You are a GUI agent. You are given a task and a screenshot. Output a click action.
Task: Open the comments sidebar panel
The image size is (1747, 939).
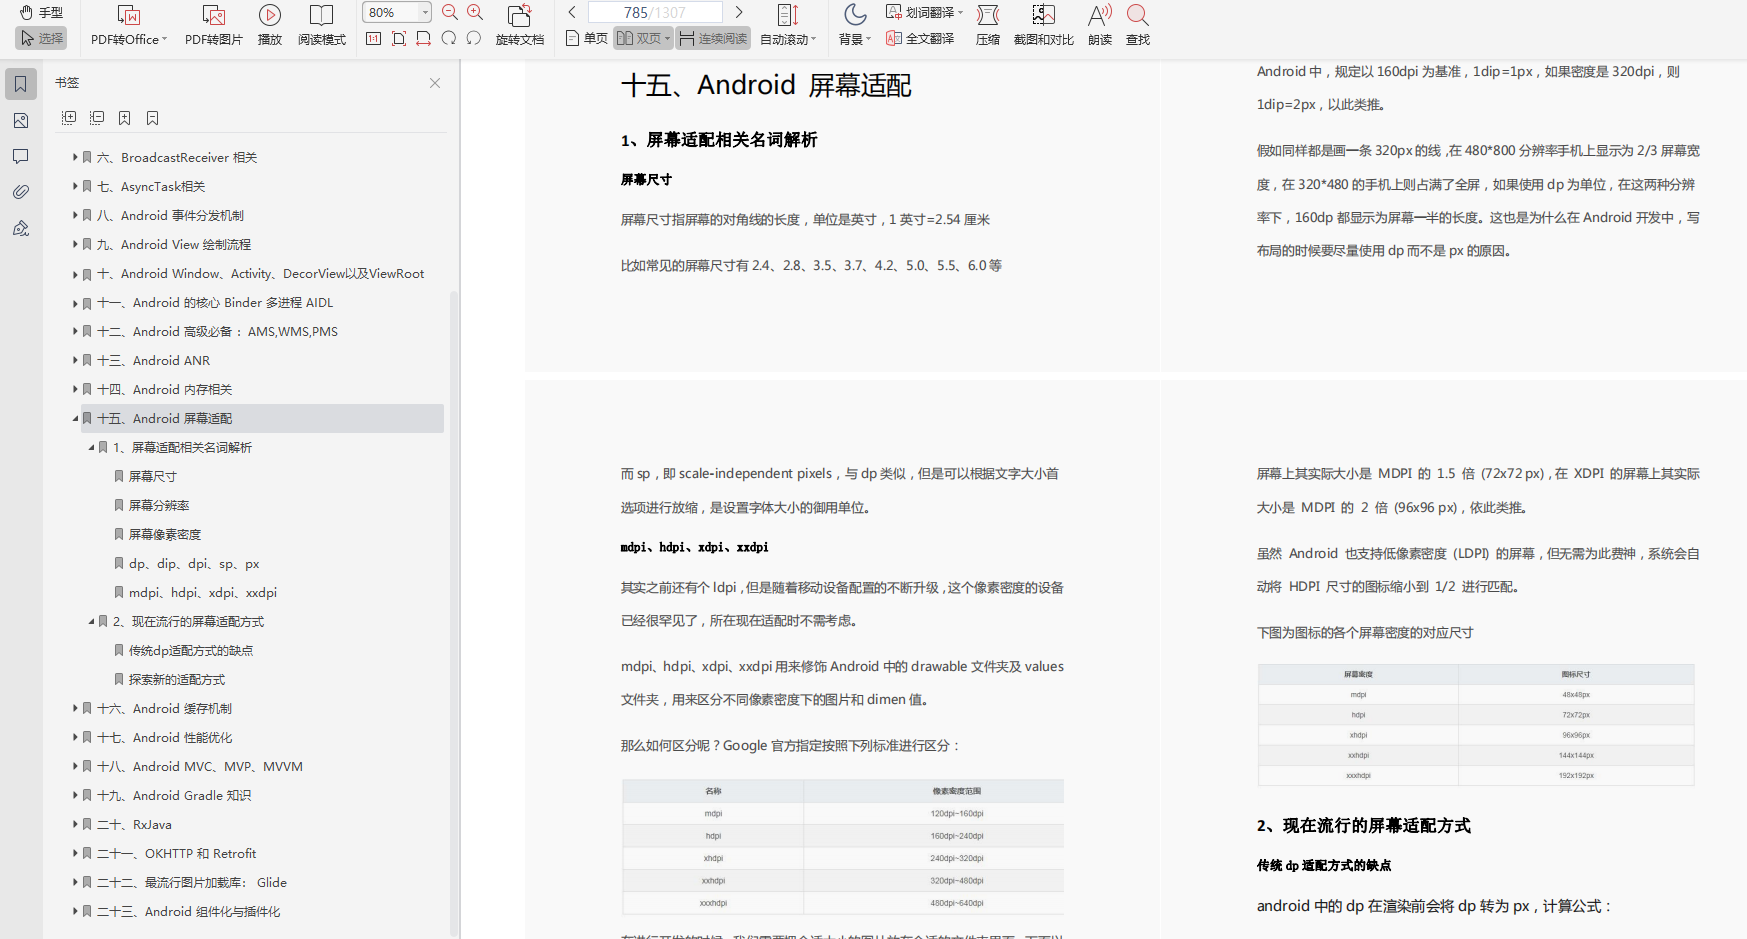pos(21,156)
